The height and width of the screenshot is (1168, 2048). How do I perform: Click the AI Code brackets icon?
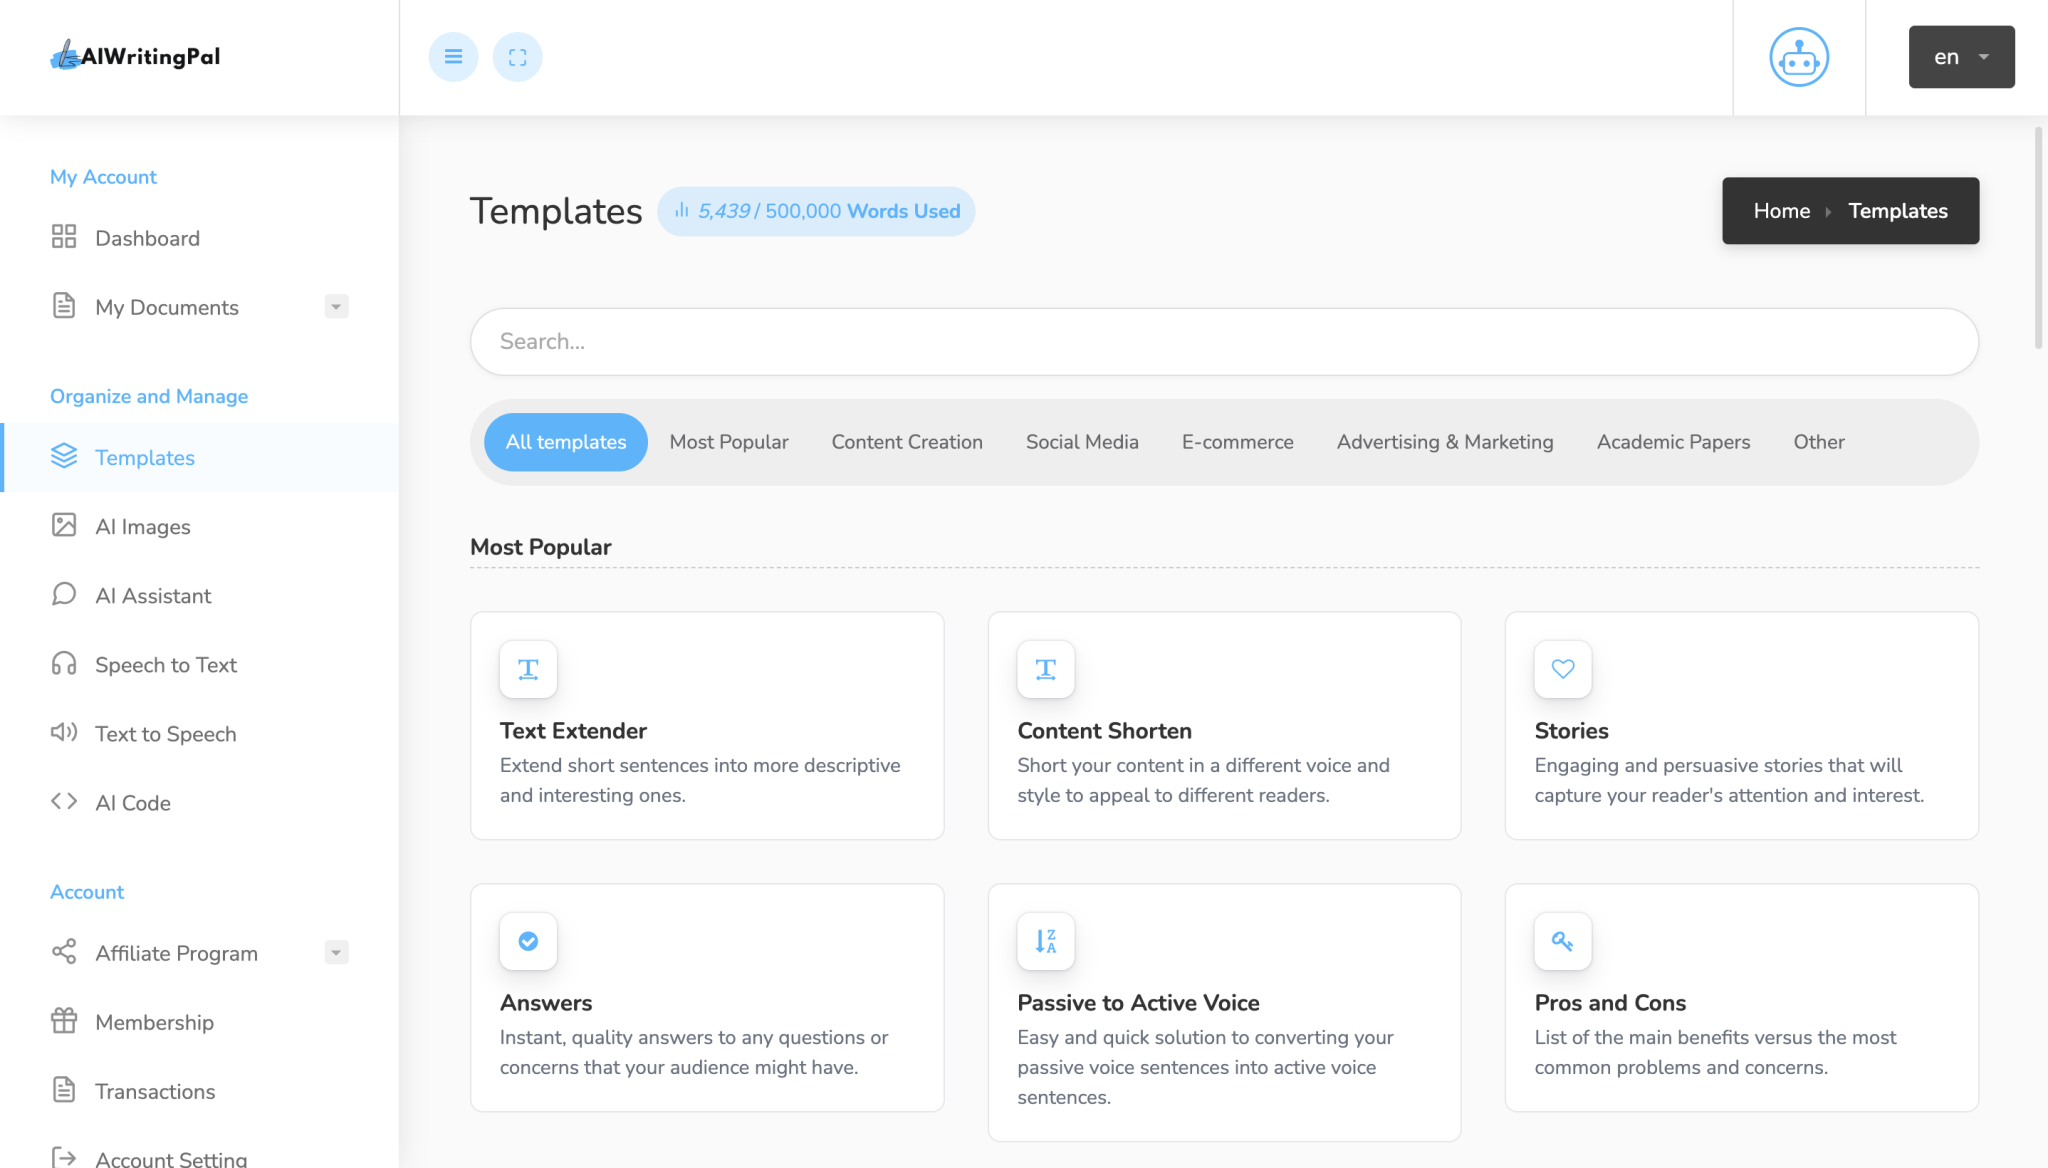(64, 801)
